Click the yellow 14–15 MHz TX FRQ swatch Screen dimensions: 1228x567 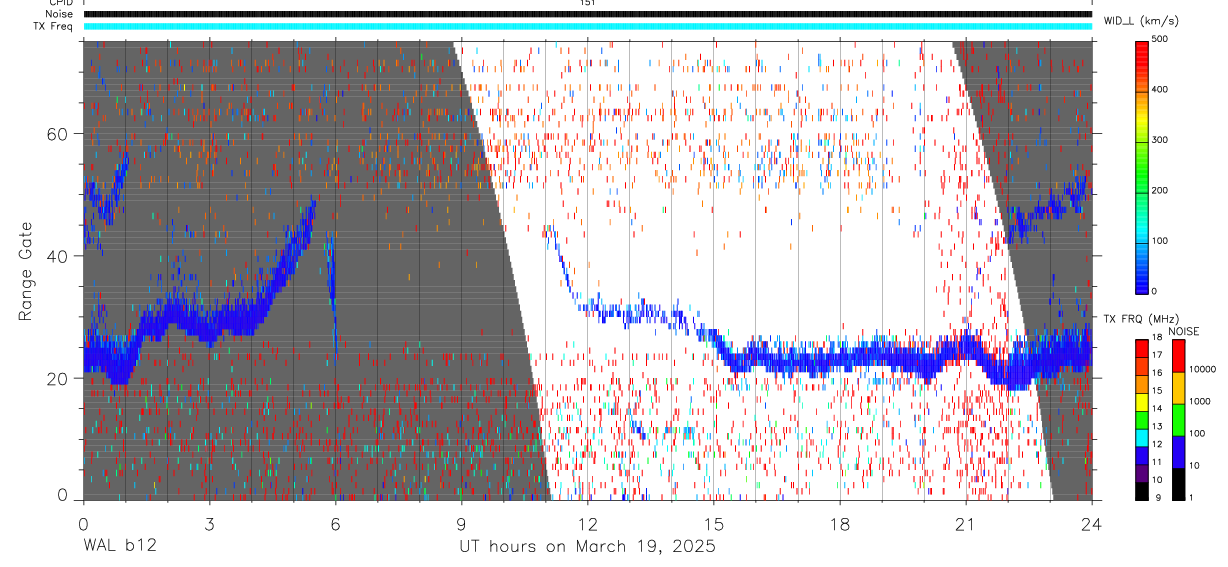pyautogui.click(x=1142, y=402)
